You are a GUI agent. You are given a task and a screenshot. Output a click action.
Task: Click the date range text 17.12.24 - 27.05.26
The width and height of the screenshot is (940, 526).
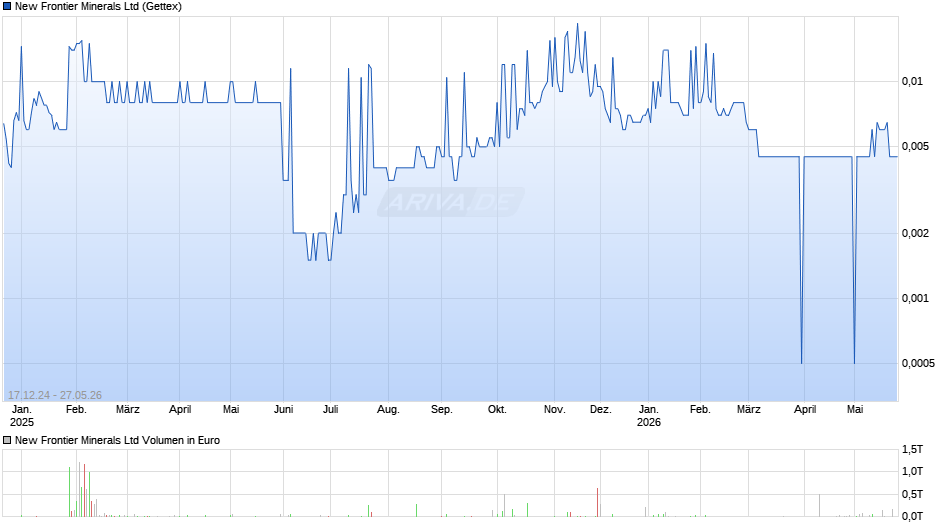click(55, 395)
